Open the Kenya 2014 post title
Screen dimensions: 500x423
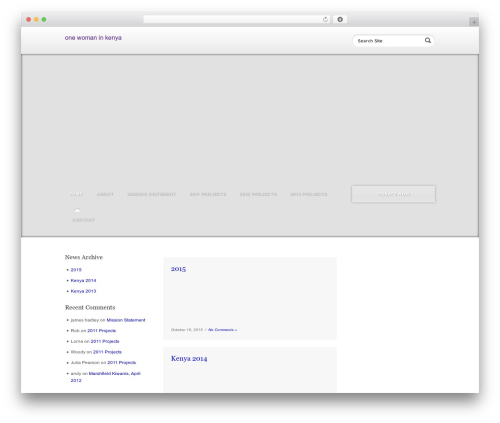[x=189, y=359]
